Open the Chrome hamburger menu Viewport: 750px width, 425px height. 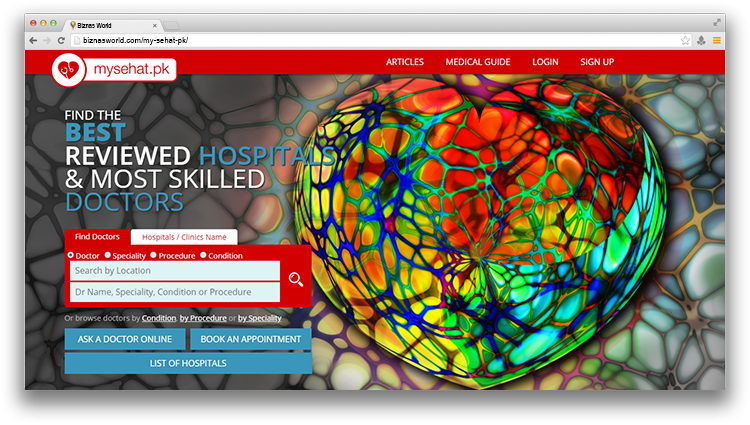(x=716, y=40)
